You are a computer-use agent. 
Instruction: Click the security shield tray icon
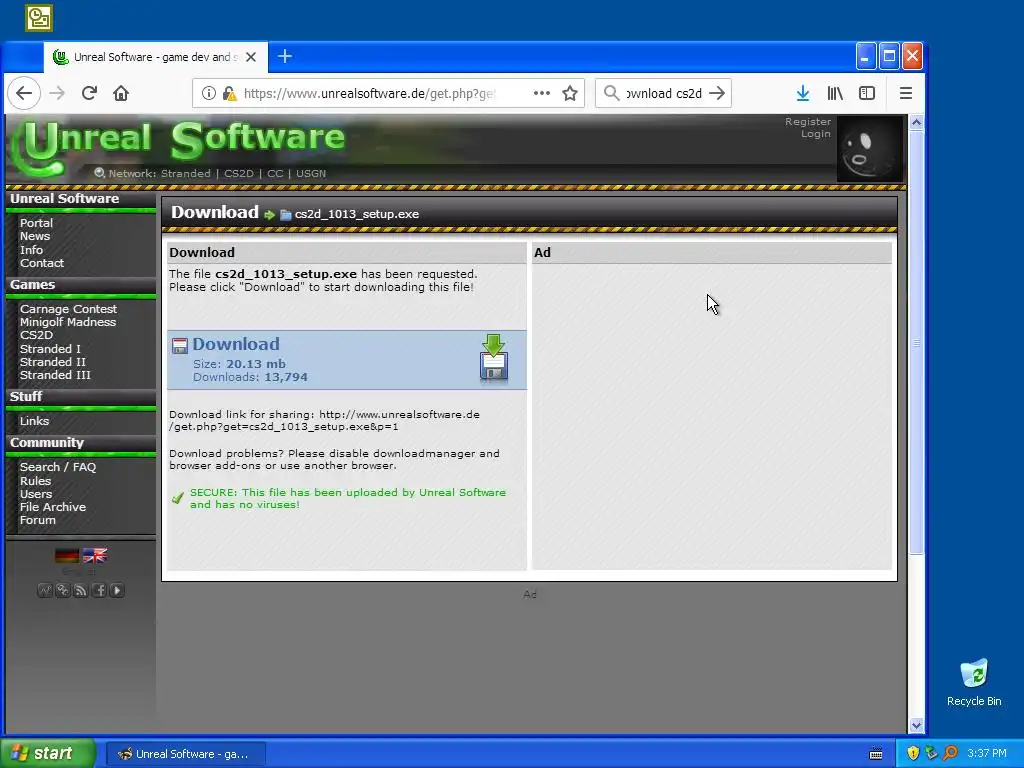(913, 753)
